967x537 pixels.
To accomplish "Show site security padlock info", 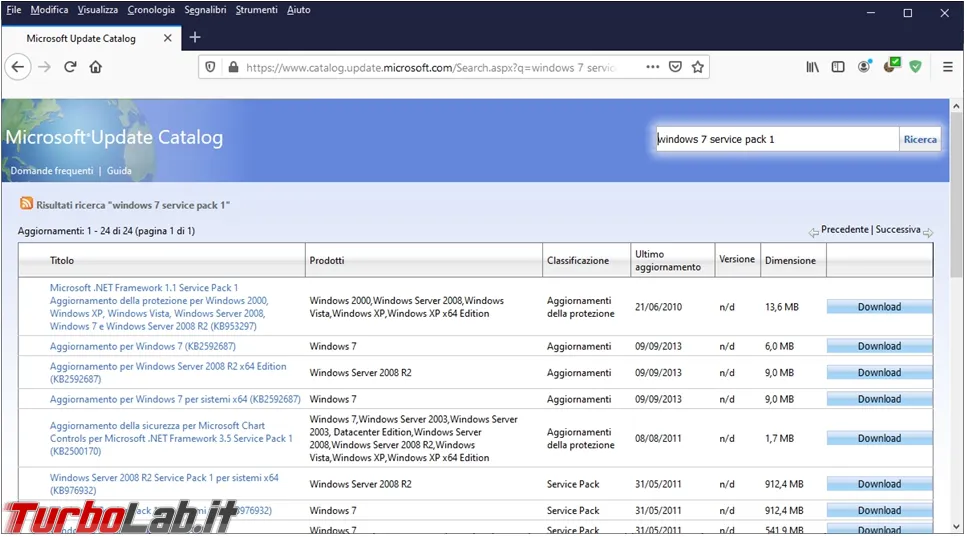I will pyautogui.click(x=233, y=67).
